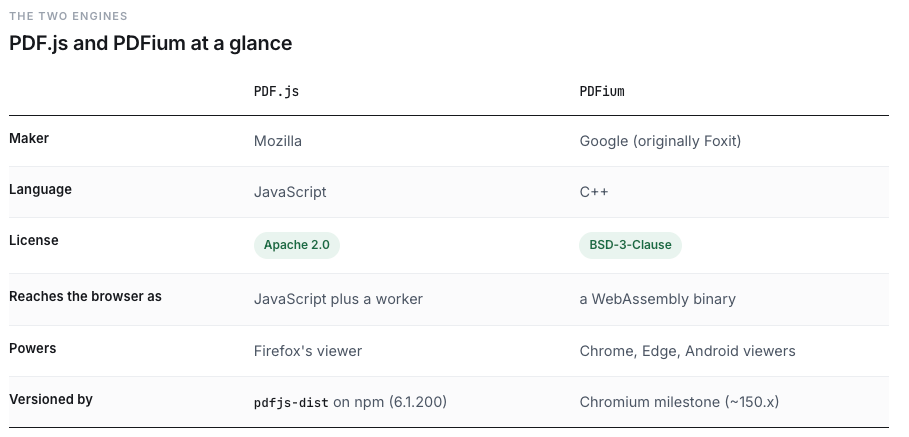
Task: Select the PDFium column header
Action: (602, 91)
